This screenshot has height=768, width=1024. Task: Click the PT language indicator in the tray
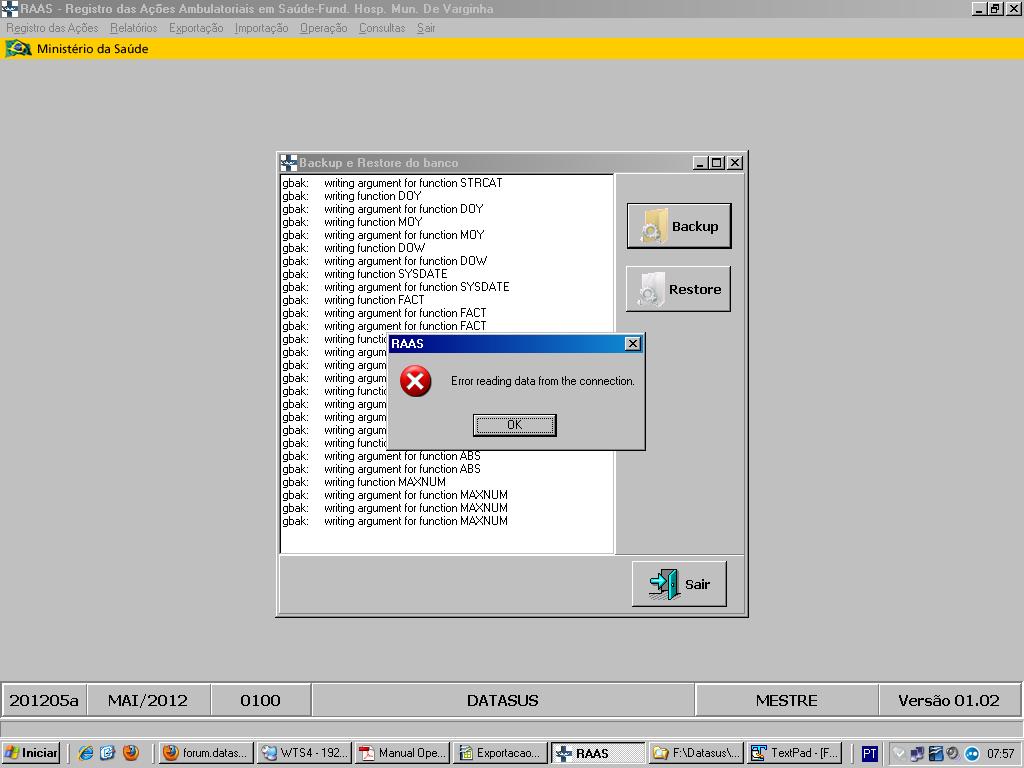click(869, 753)
